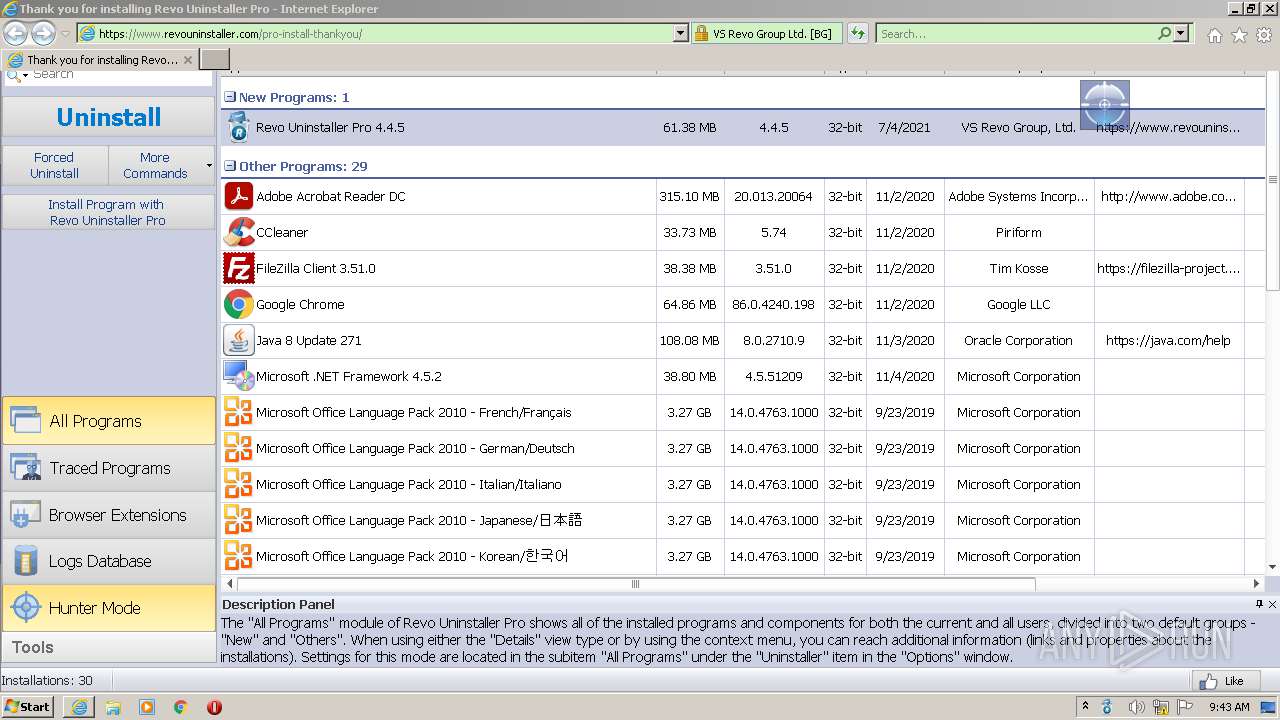Viewport: 1280px width, 720px height.
Task: Click the Office Korean language pack icon
Action: 238,556
